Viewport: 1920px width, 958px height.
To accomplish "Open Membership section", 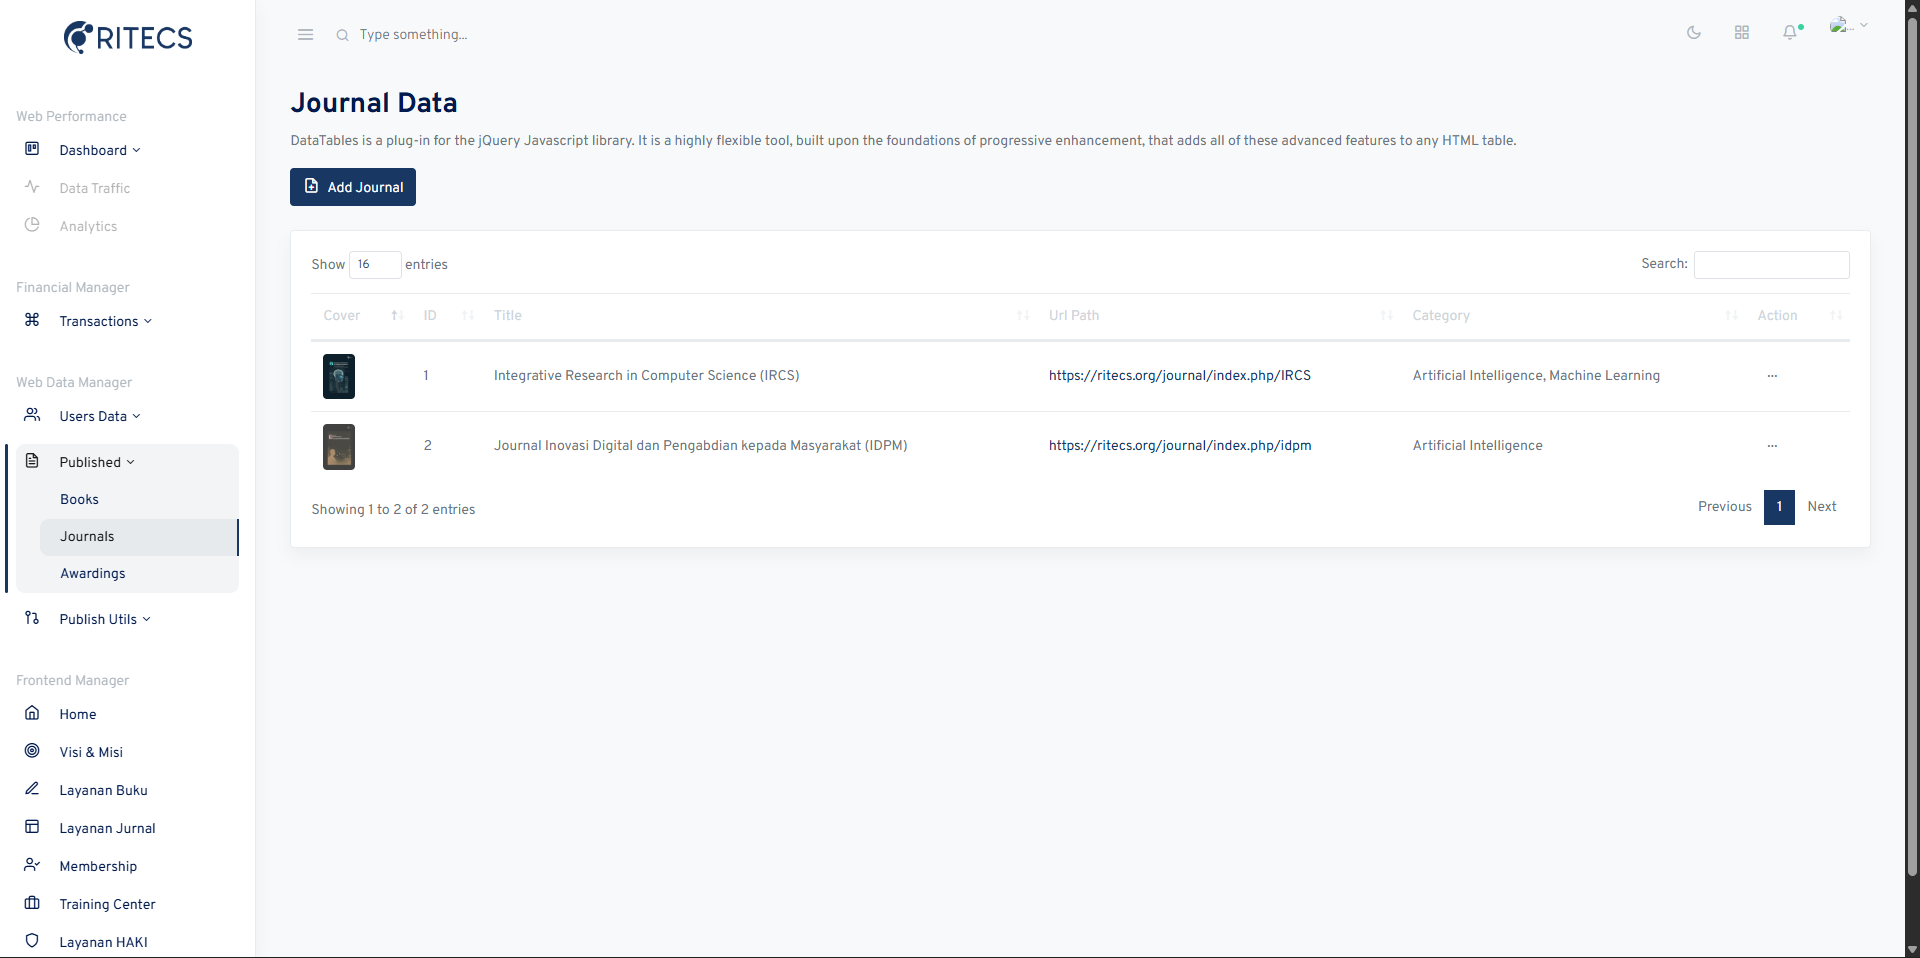I will [x=98, y=866].
